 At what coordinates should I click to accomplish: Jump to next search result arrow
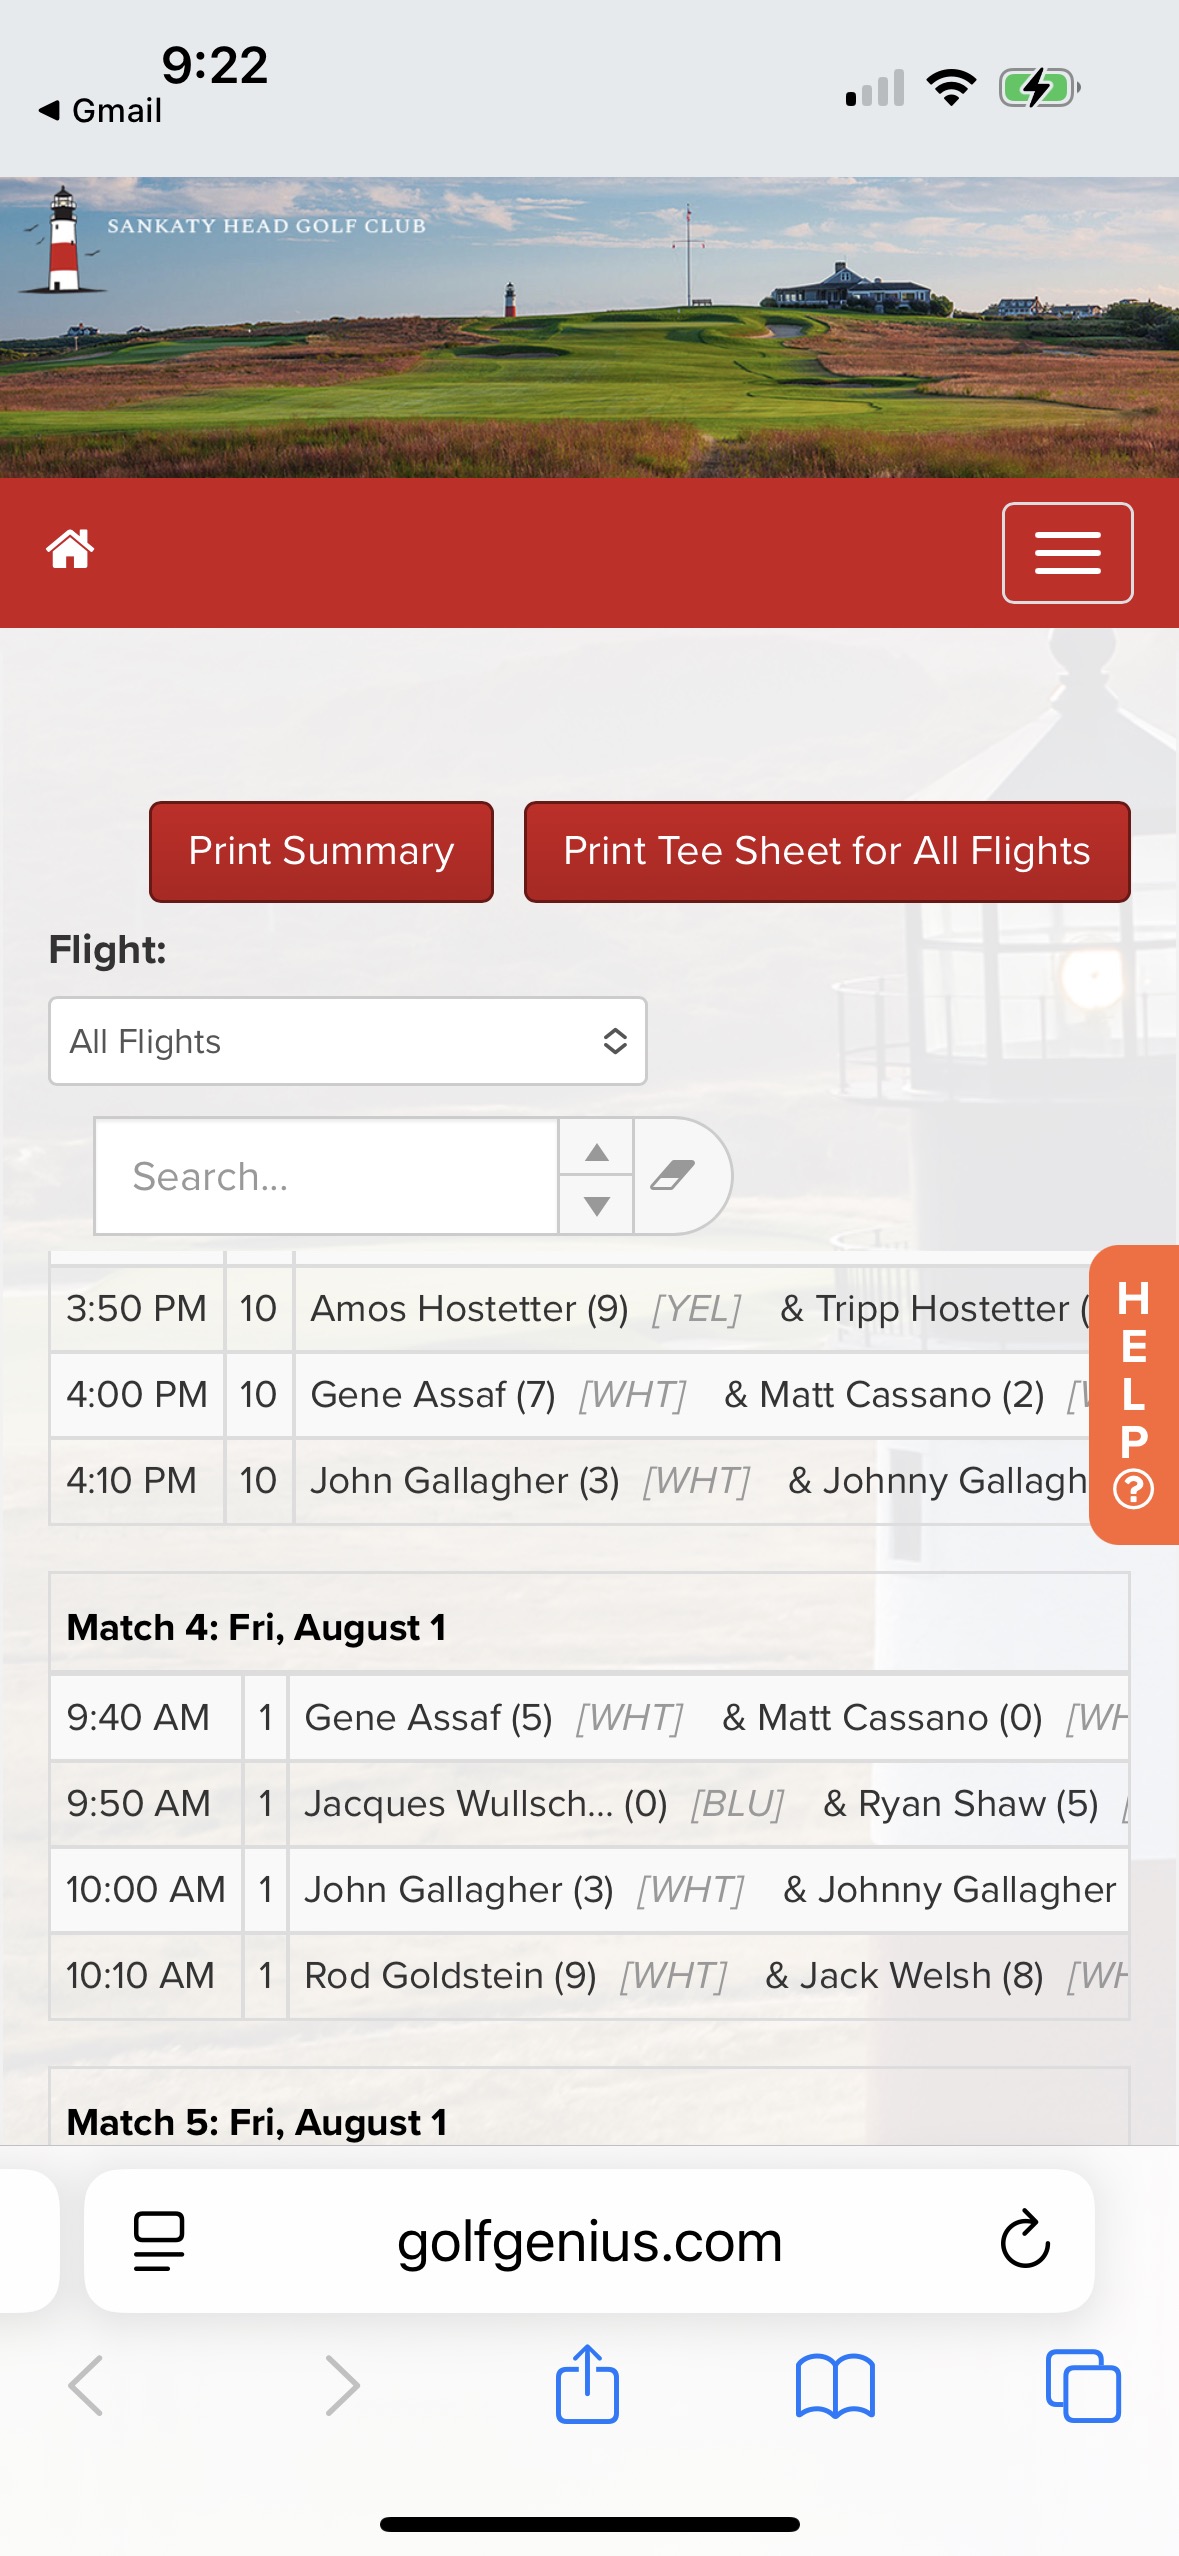[x=597, y=1205]
